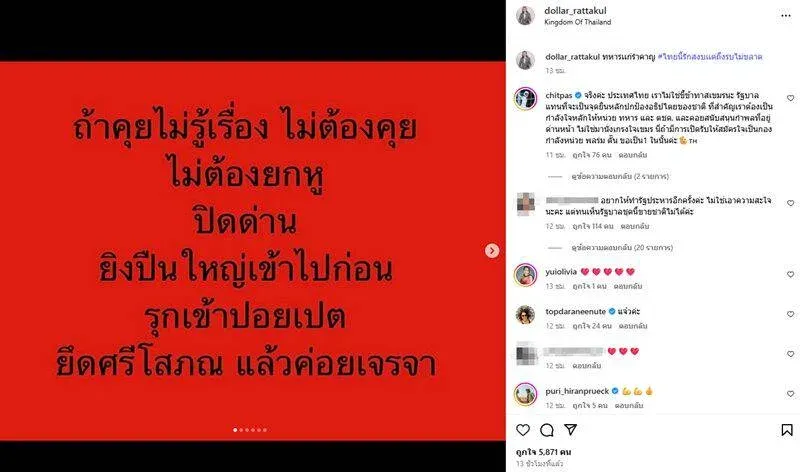Open puri_hiranprueck avatar

526,394
